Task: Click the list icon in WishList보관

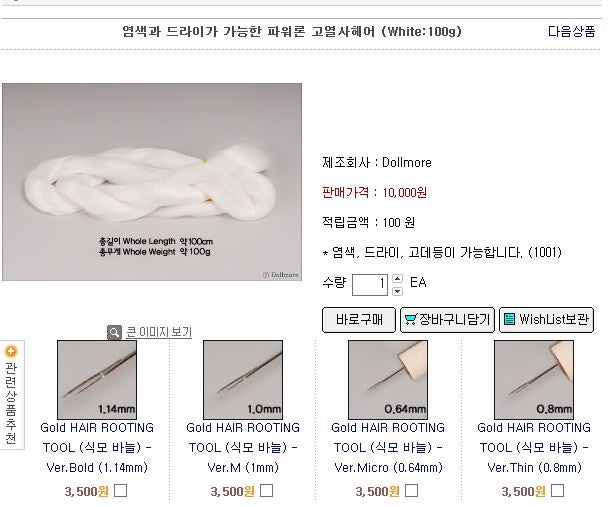Action: [509, 319]
